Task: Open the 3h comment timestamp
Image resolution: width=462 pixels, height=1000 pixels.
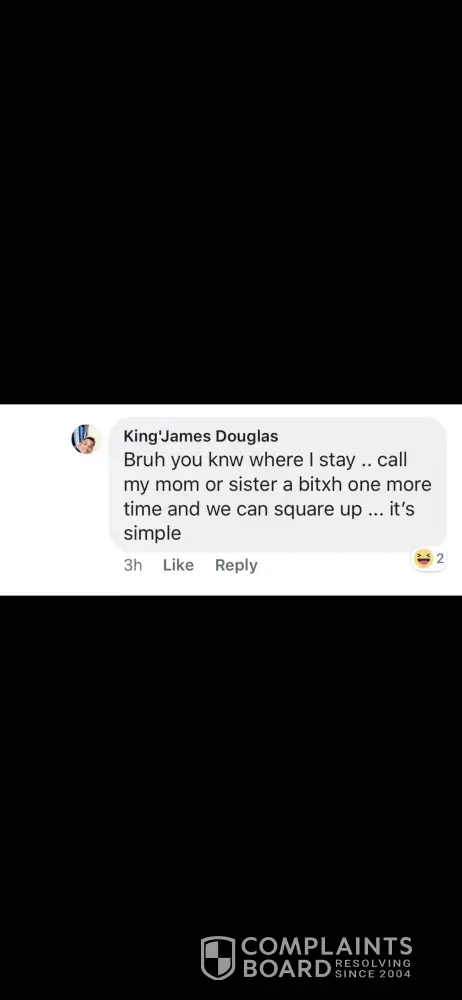Action: 133,565
